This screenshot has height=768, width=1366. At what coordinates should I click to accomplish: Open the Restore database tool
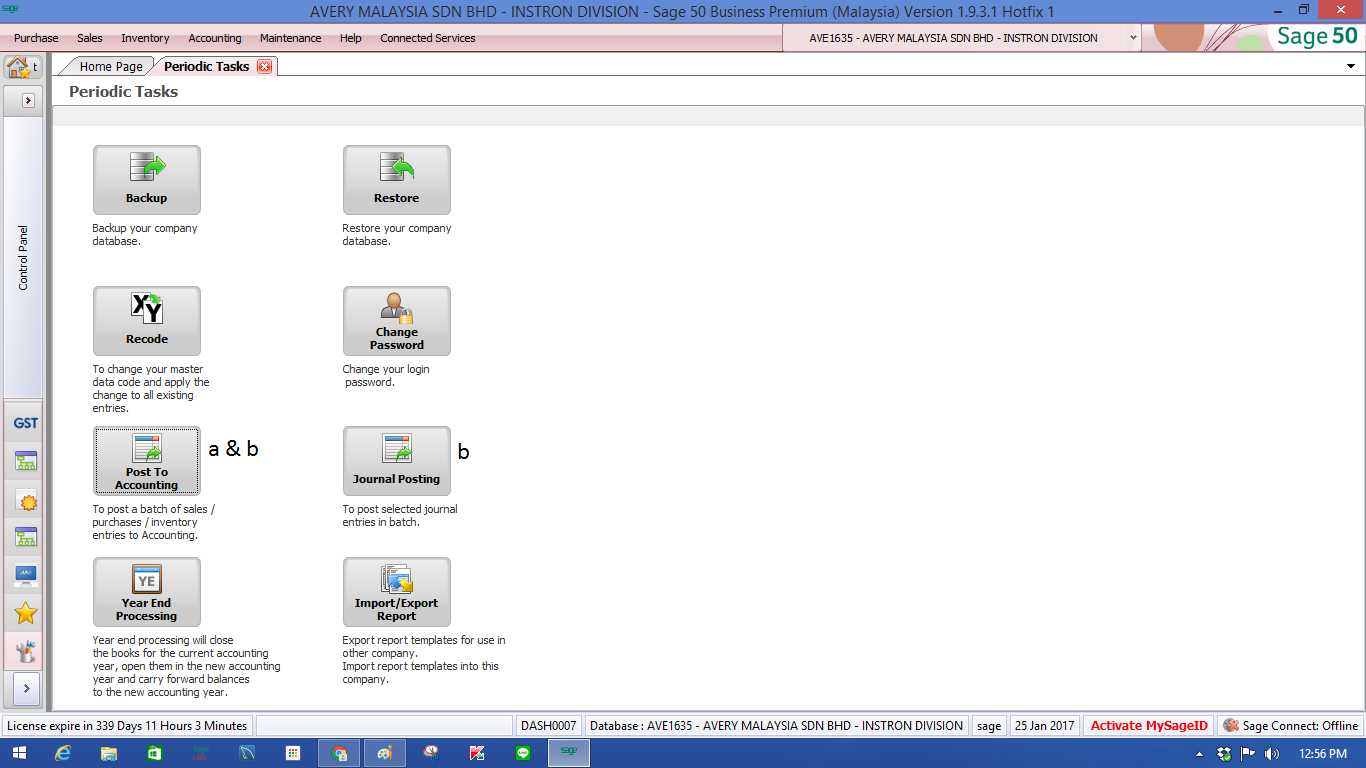(397, 180)
